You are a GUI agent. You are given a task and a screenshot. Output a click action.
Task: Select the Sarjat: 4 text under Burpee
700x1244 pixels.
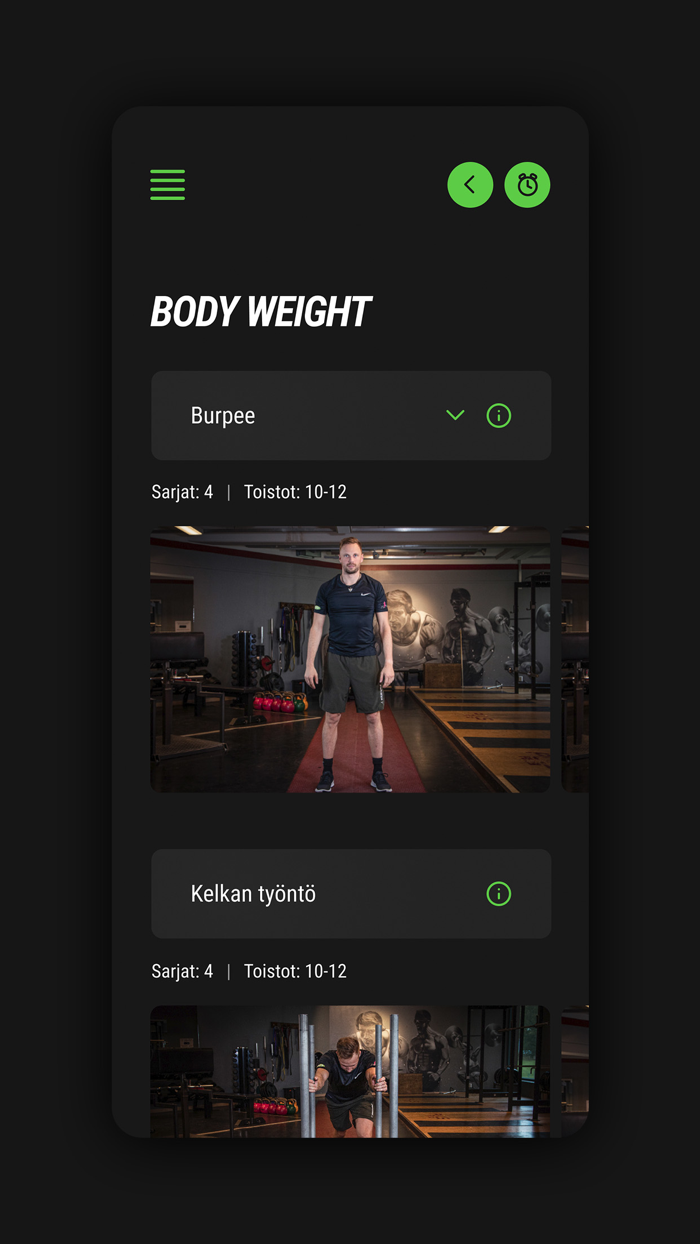click(x=182, y=492)
